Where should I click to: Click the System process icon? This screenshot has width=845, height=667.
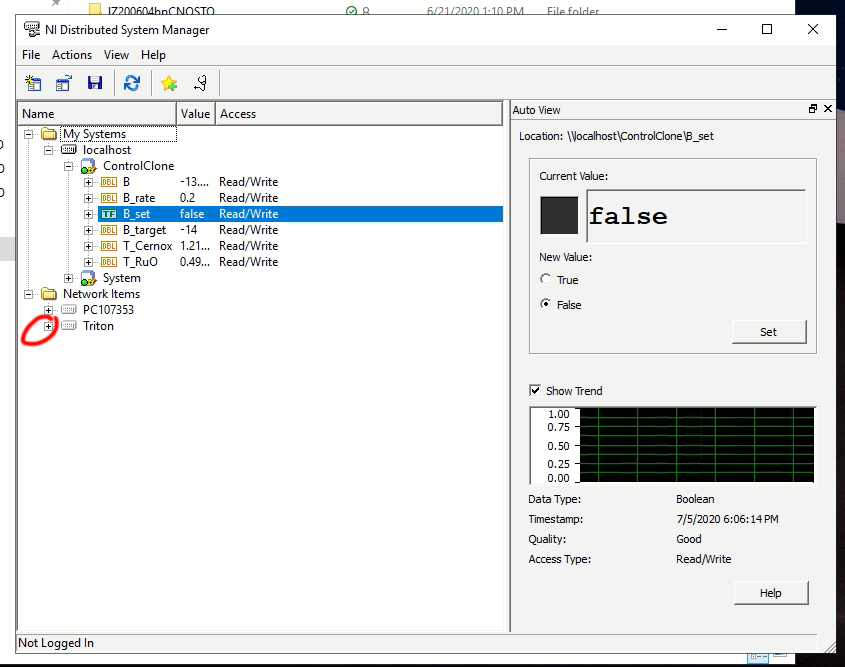[88, 278]
